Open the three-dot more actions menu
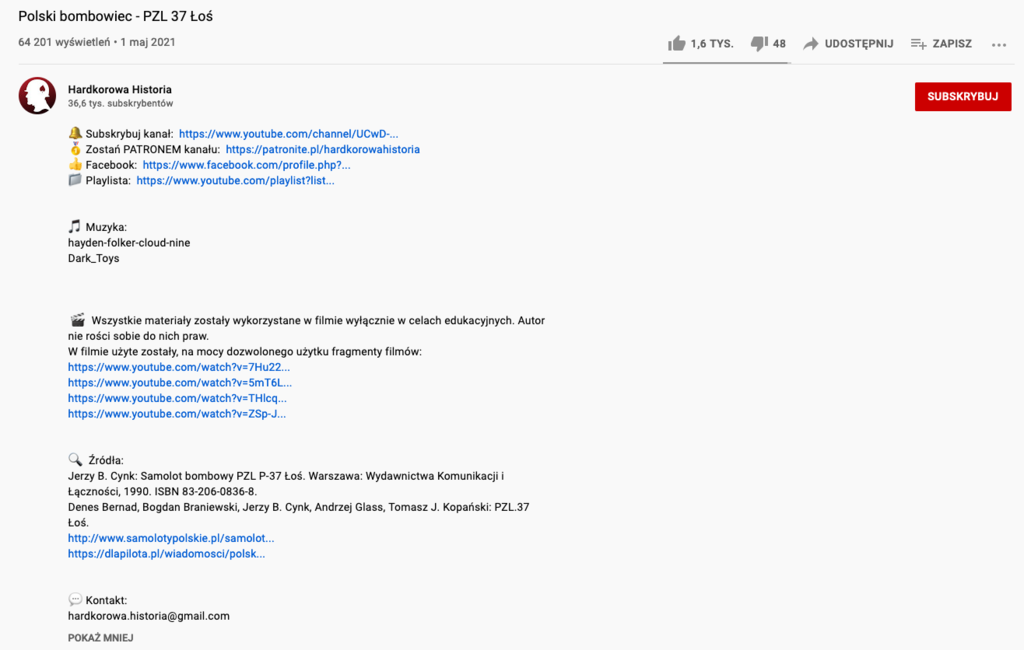Screen dimensions: 1024x650 point(999,44)
